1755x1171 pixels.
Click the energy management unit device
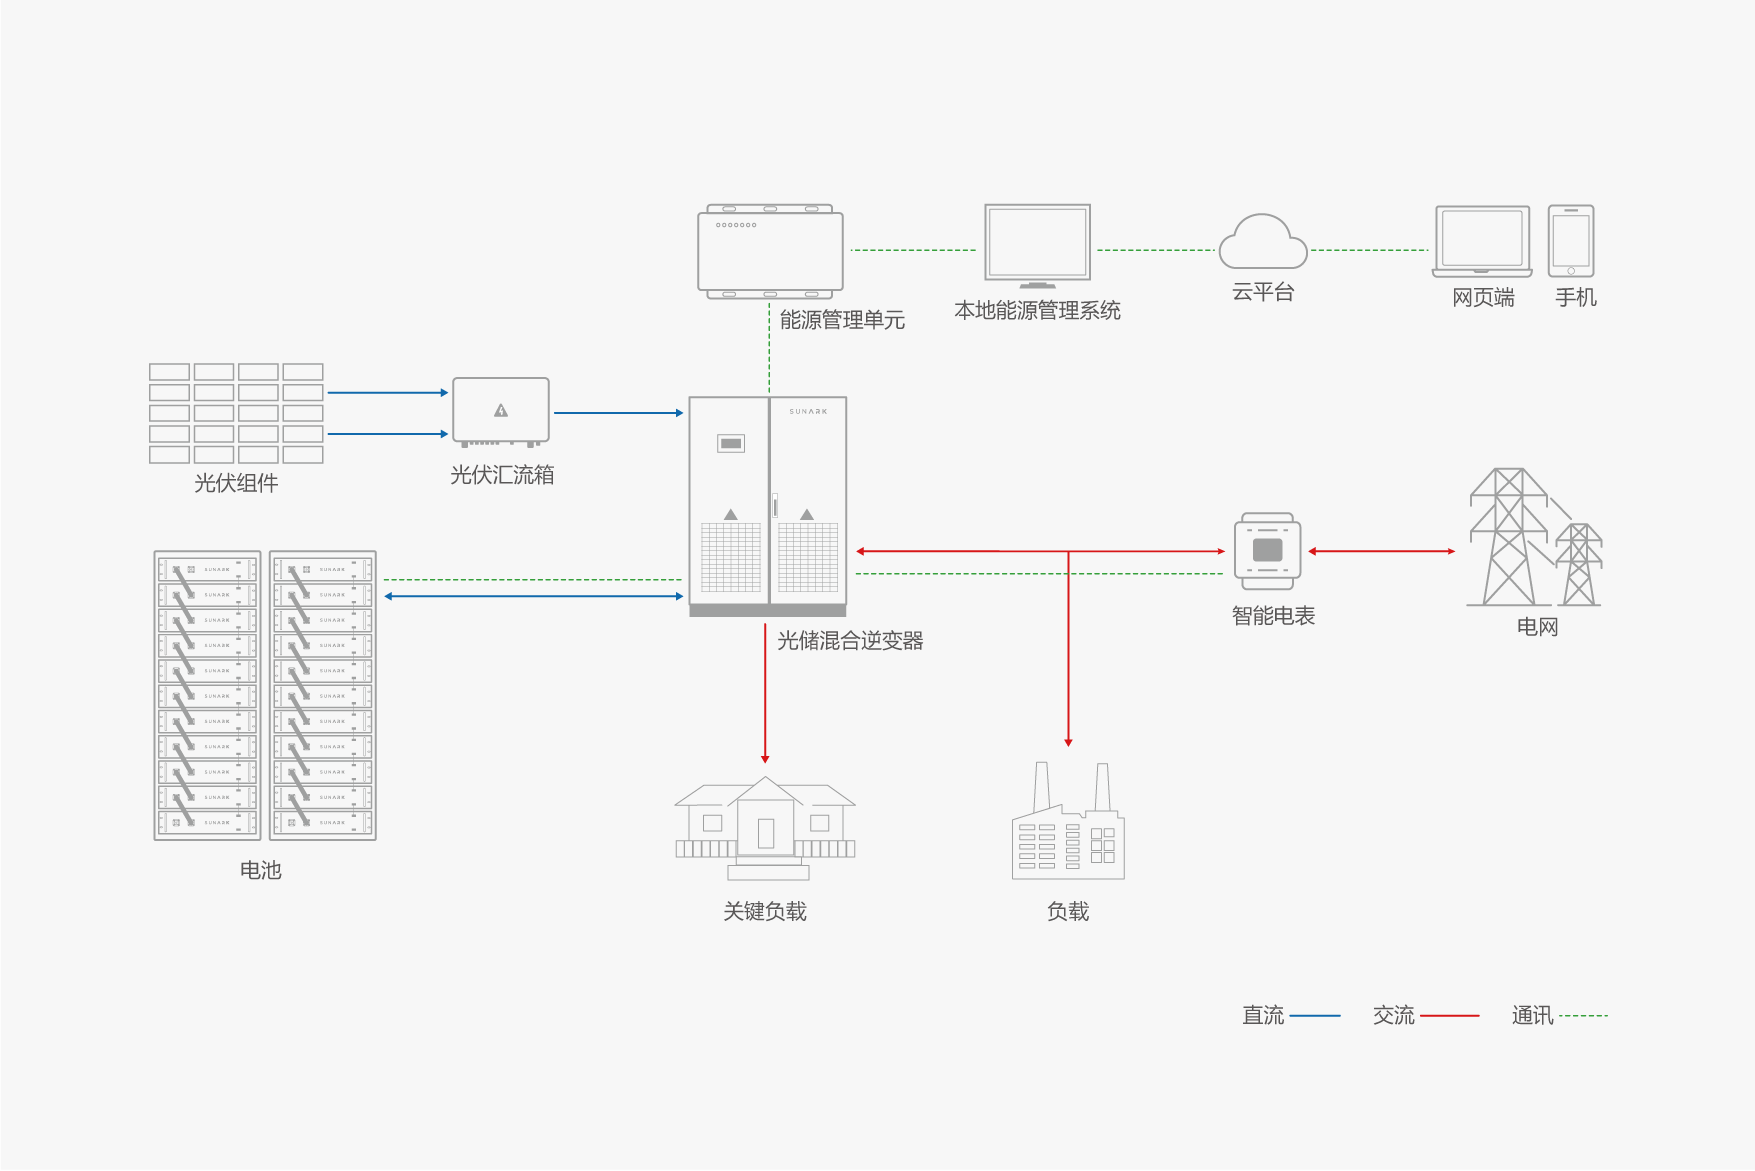pyautogui.click(x=770, y=251)
